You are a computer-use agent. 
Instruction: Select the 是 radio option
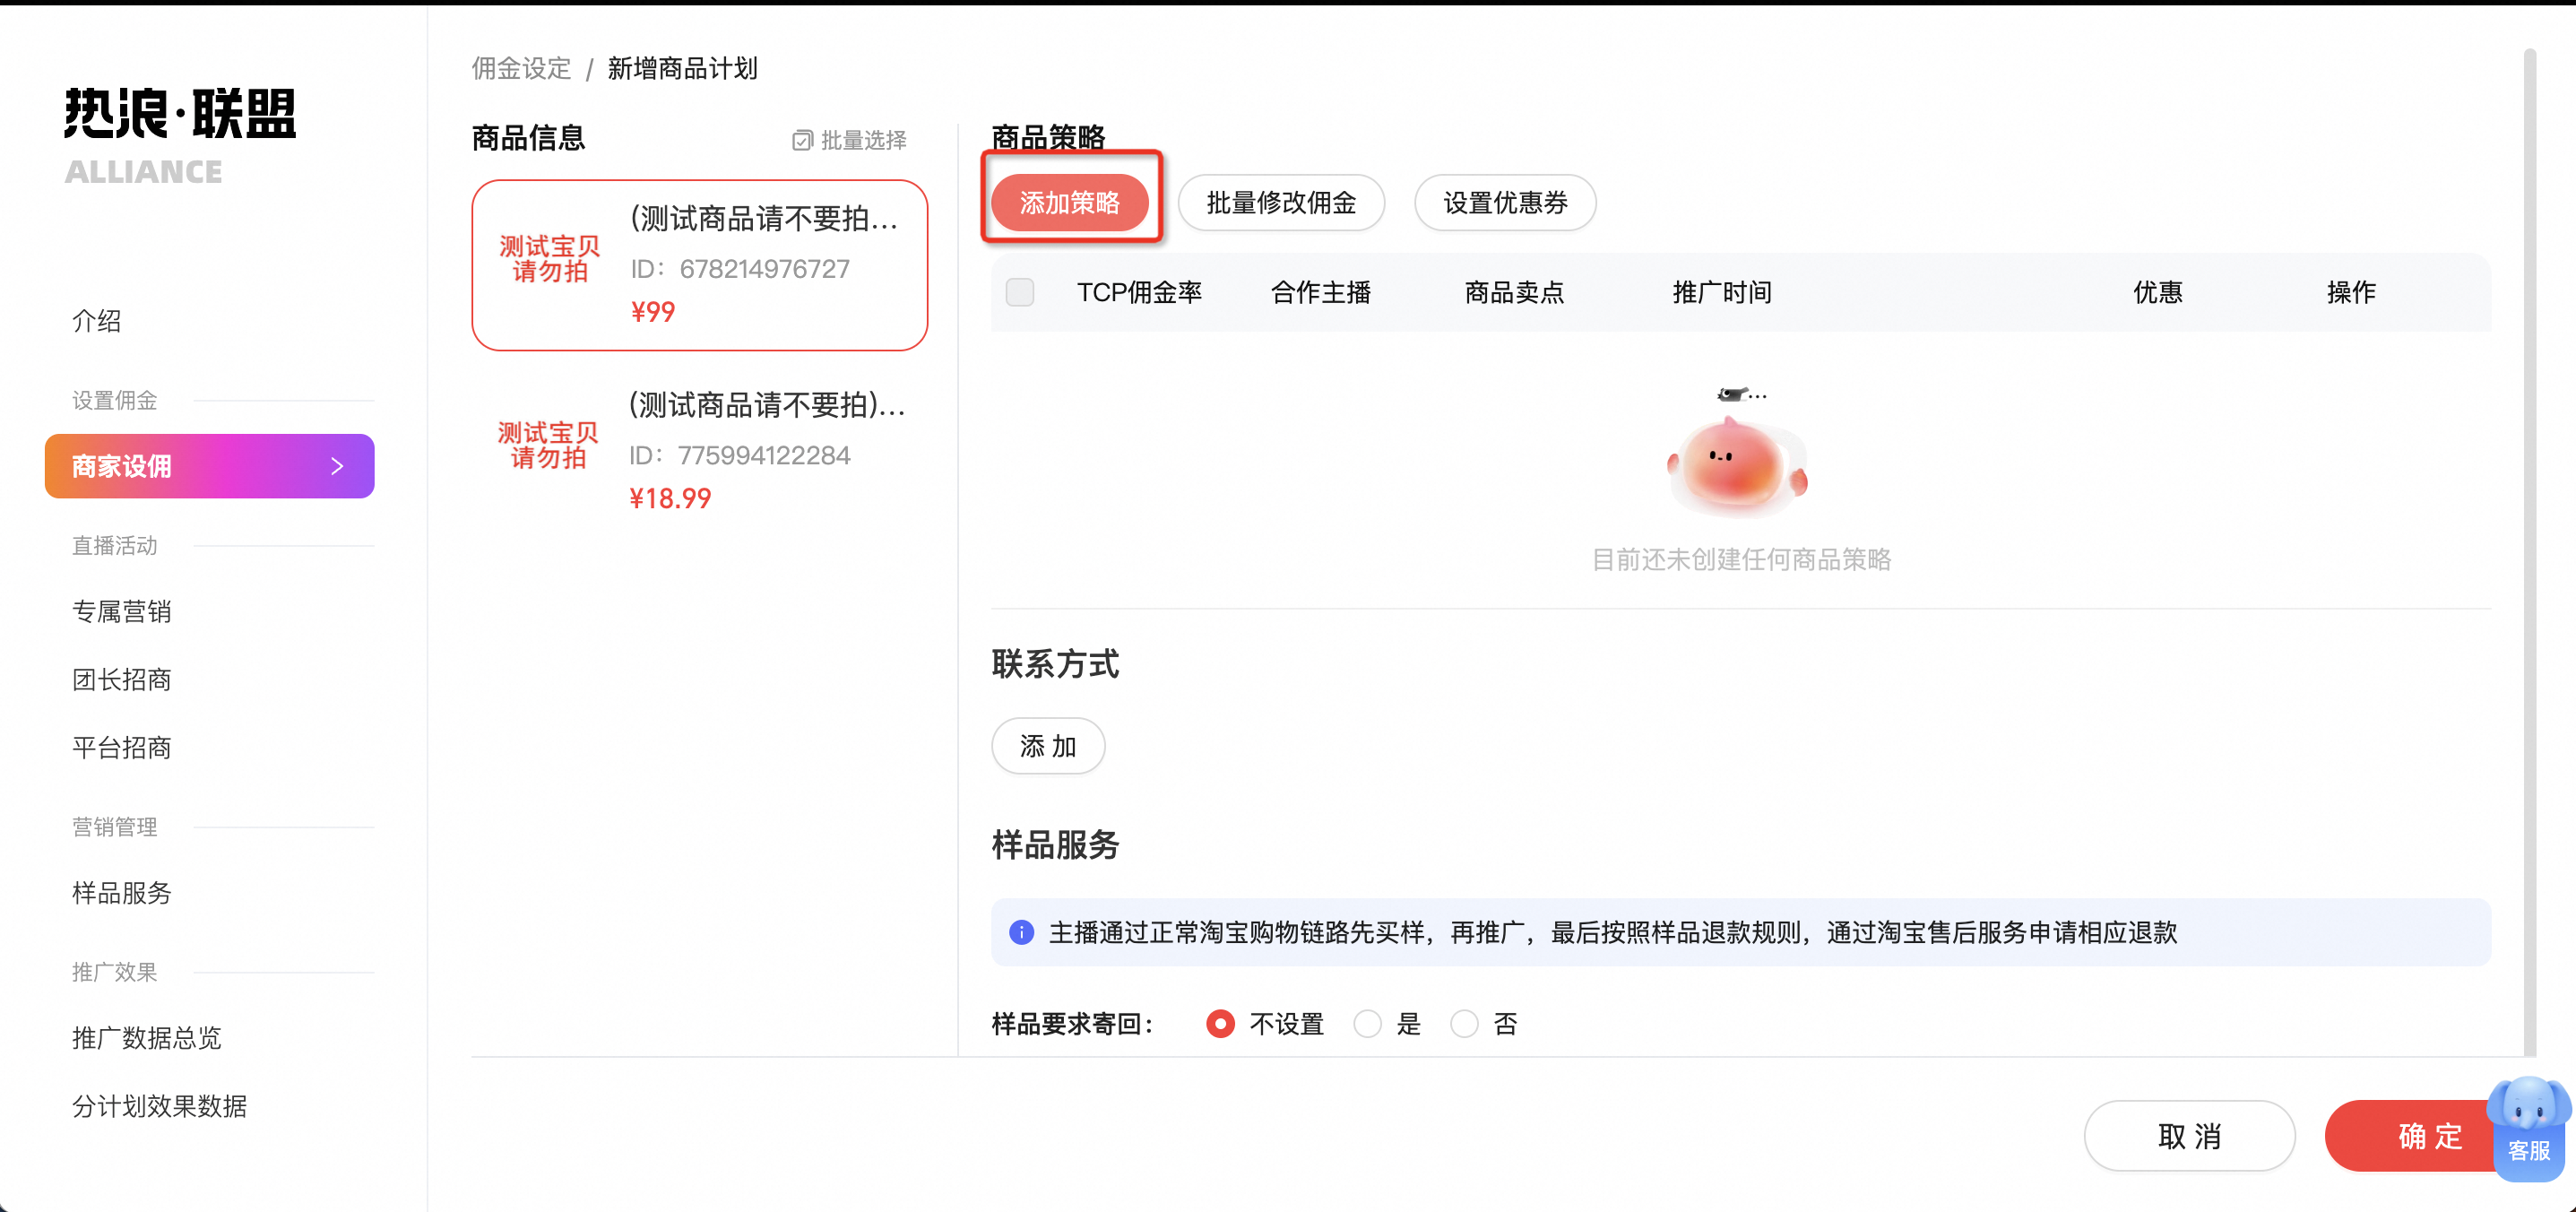1367,1023
